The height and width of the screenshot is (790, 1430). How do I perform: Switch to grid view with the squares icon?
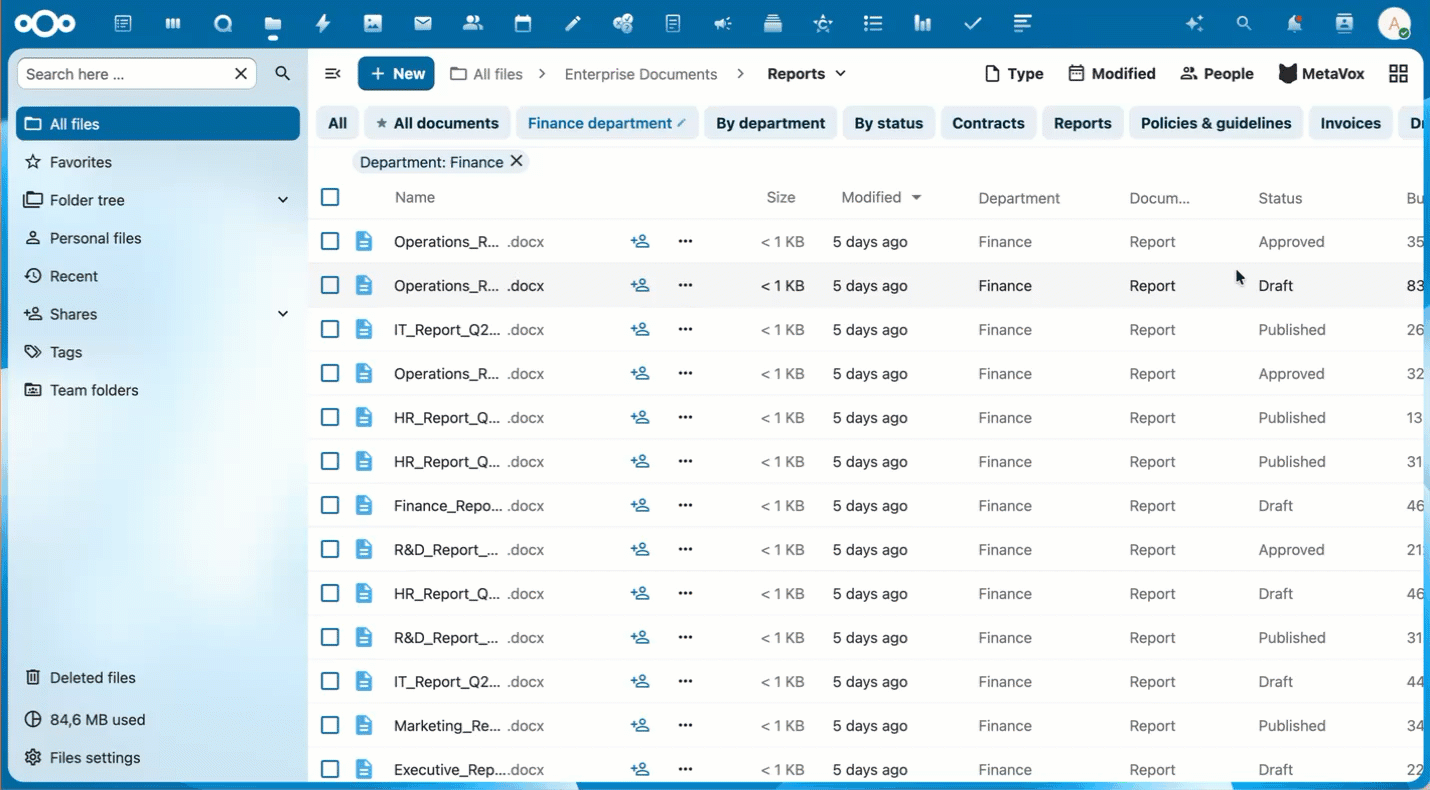[1398, 73]
